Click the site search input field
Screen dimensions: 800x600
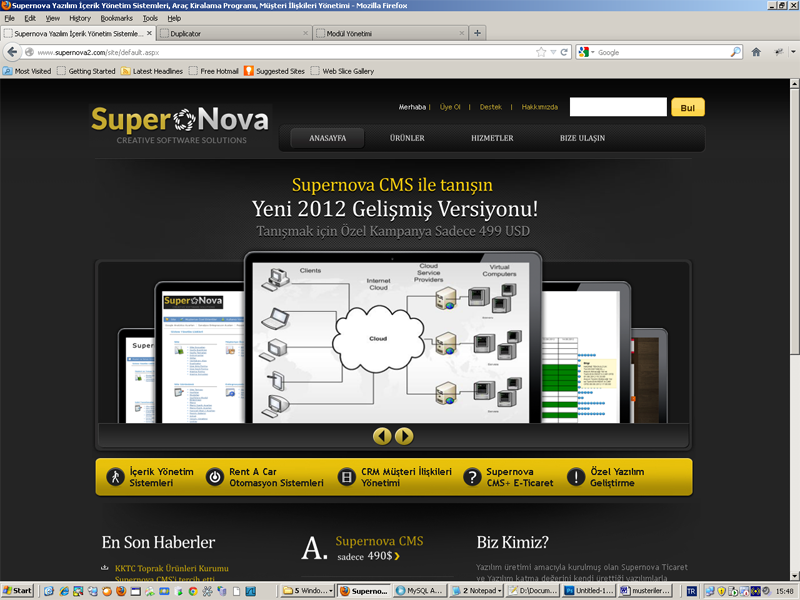pos(618,107)
